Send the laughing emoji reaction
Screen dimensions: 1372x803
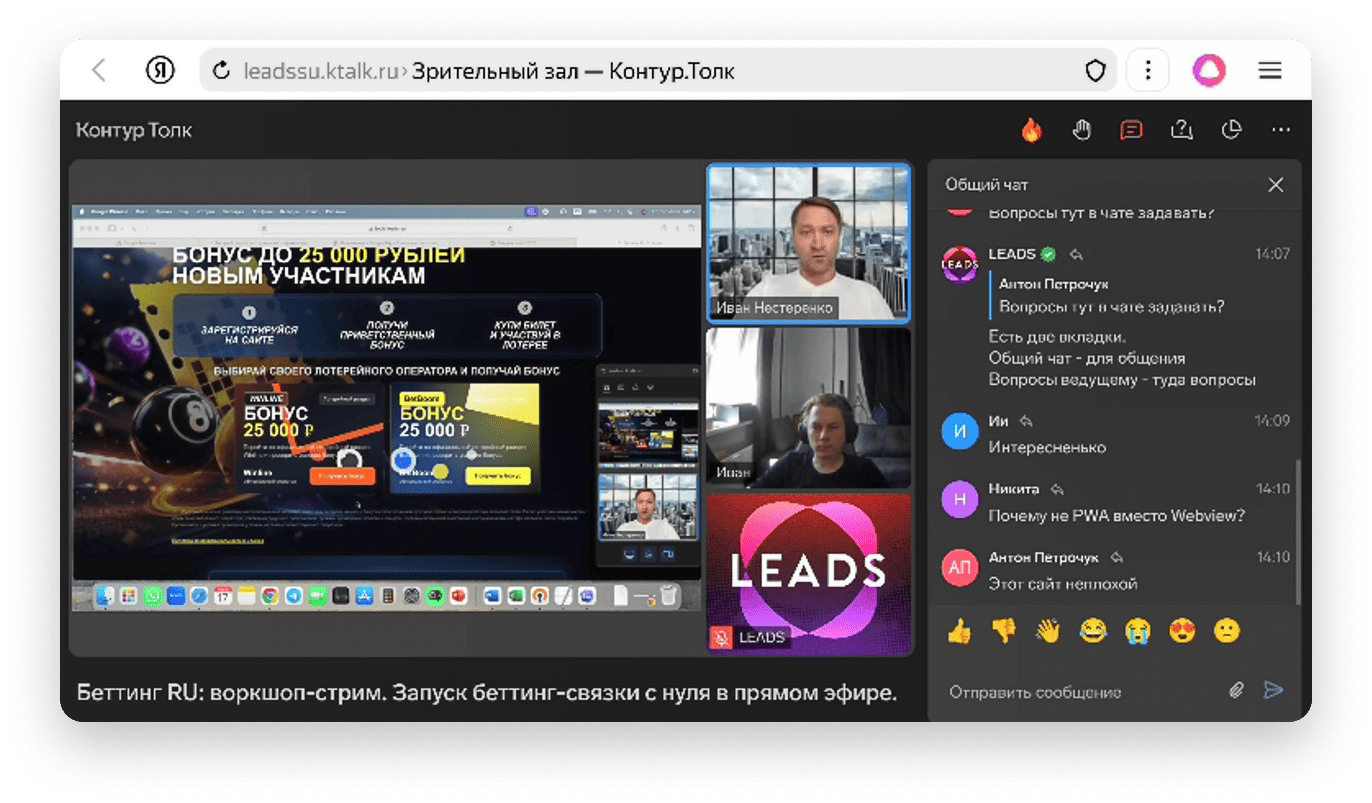[1093, 631]
